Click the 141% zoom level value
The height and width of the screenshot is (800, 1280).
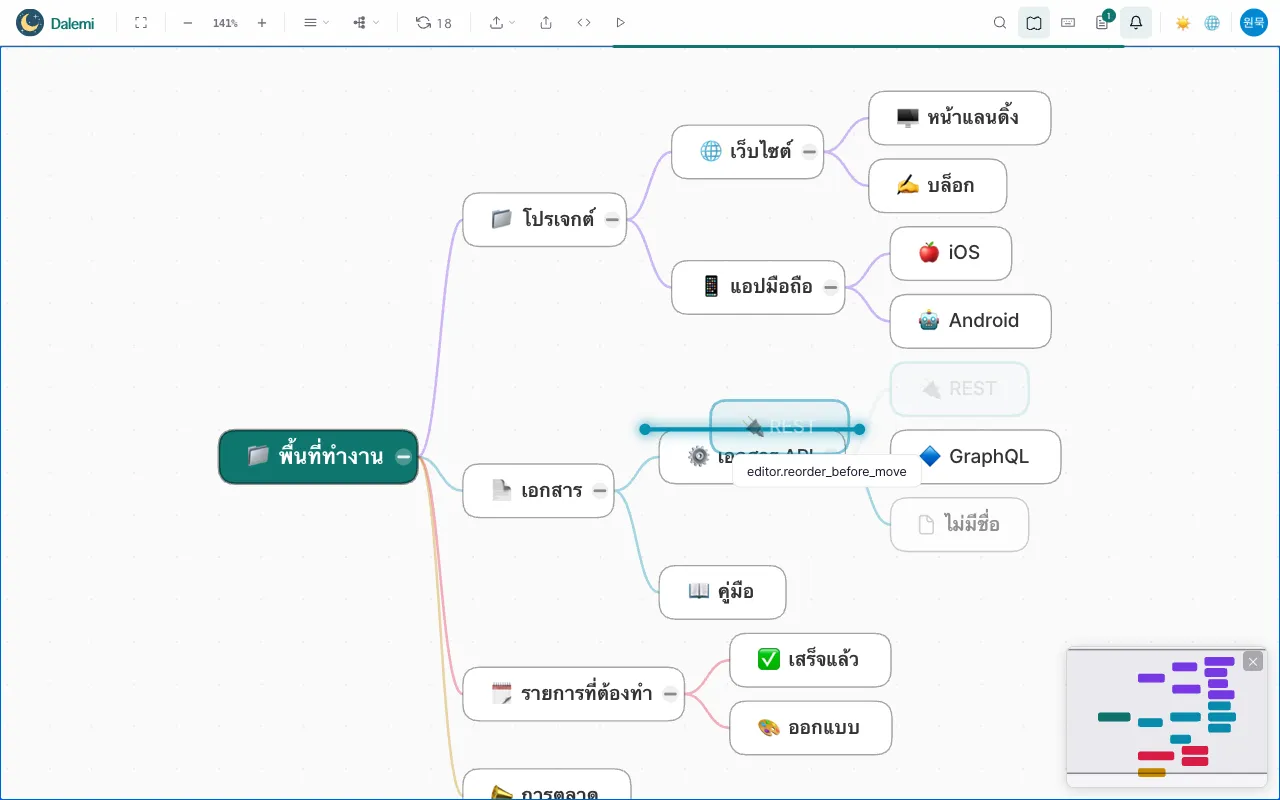(225, 22)
